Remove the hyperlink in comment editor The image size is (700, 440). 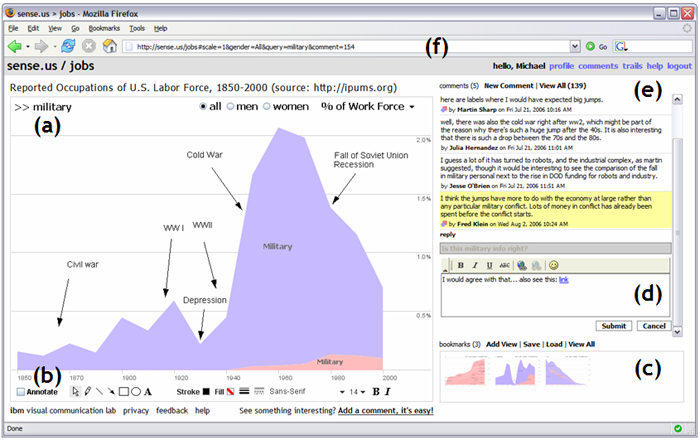[537, 266]
